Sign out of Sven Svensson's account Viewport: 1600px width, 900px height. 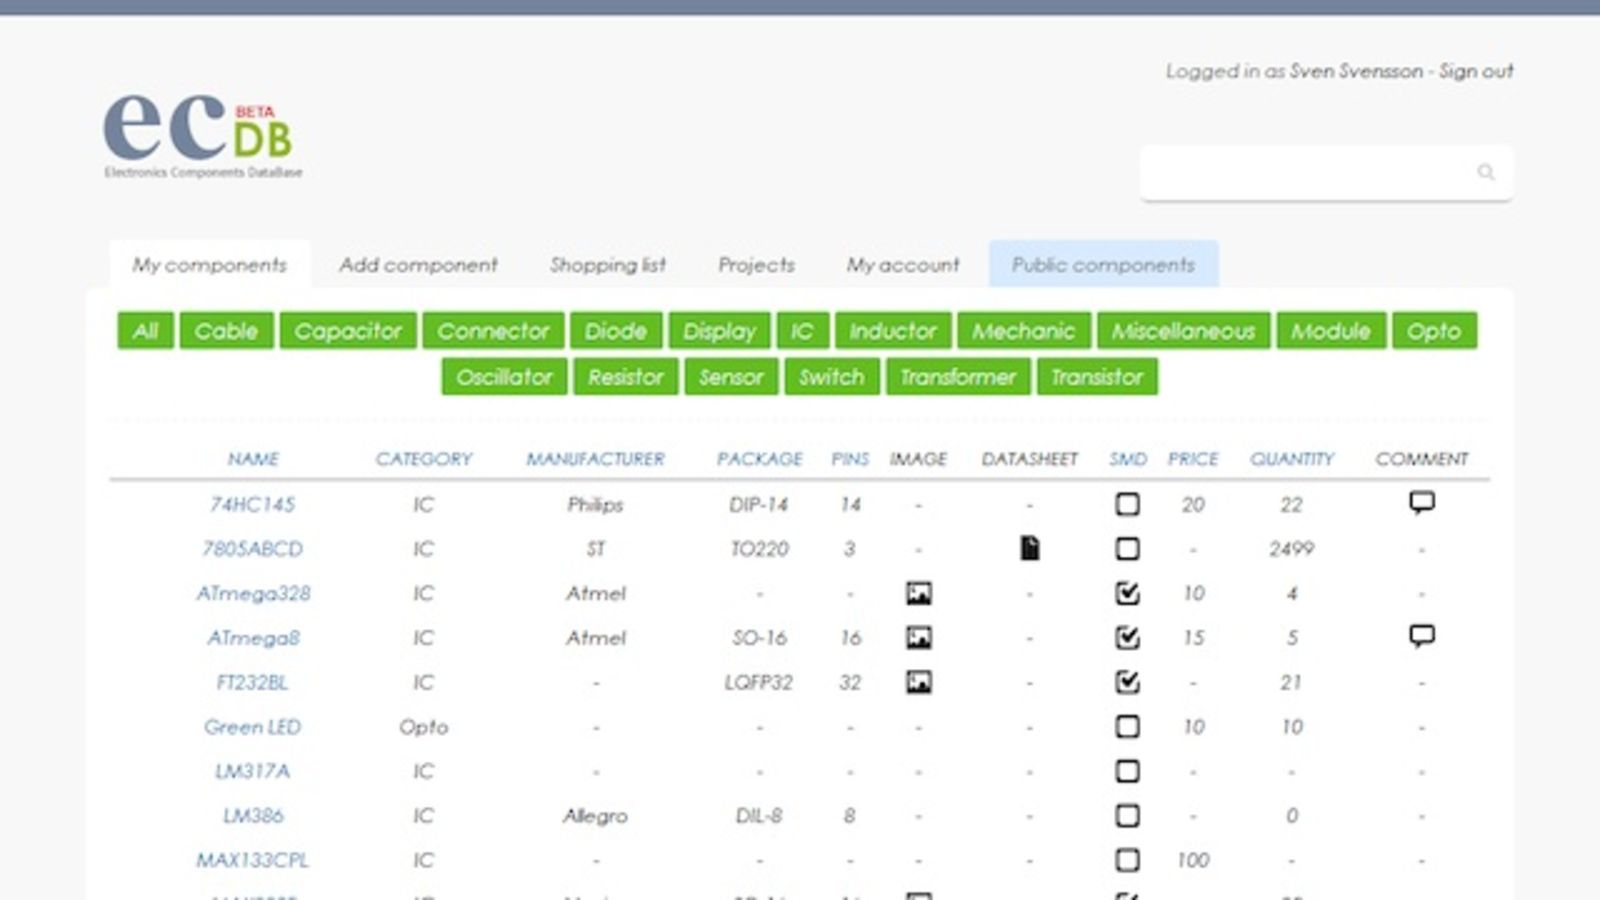click(x=1478, y=71)
